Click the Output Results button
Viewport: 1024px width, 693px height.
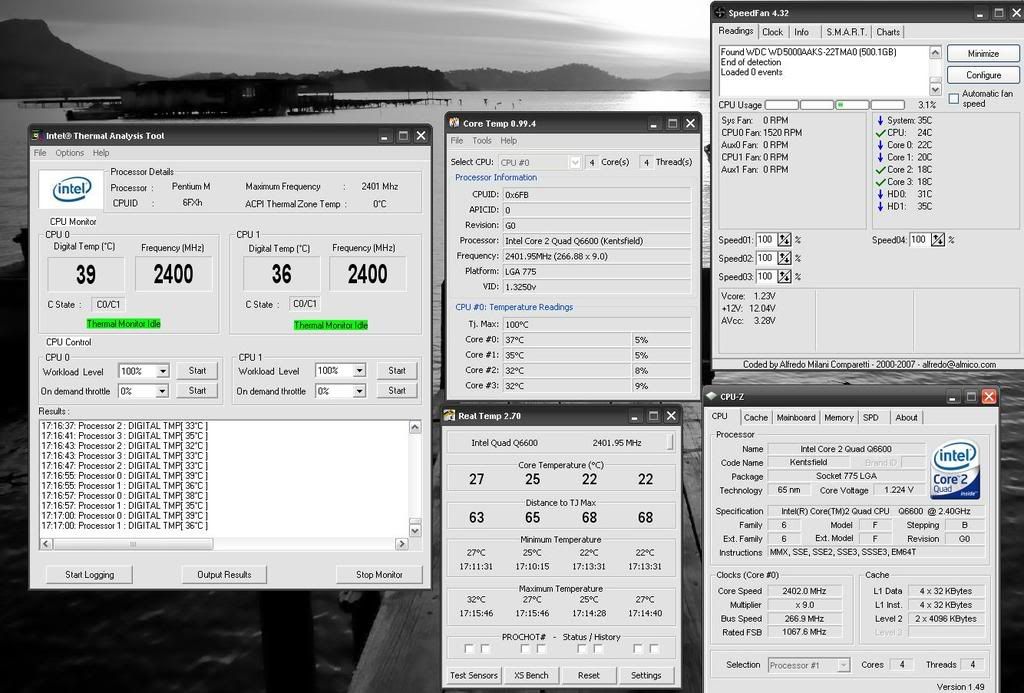[x=224, y=575]
